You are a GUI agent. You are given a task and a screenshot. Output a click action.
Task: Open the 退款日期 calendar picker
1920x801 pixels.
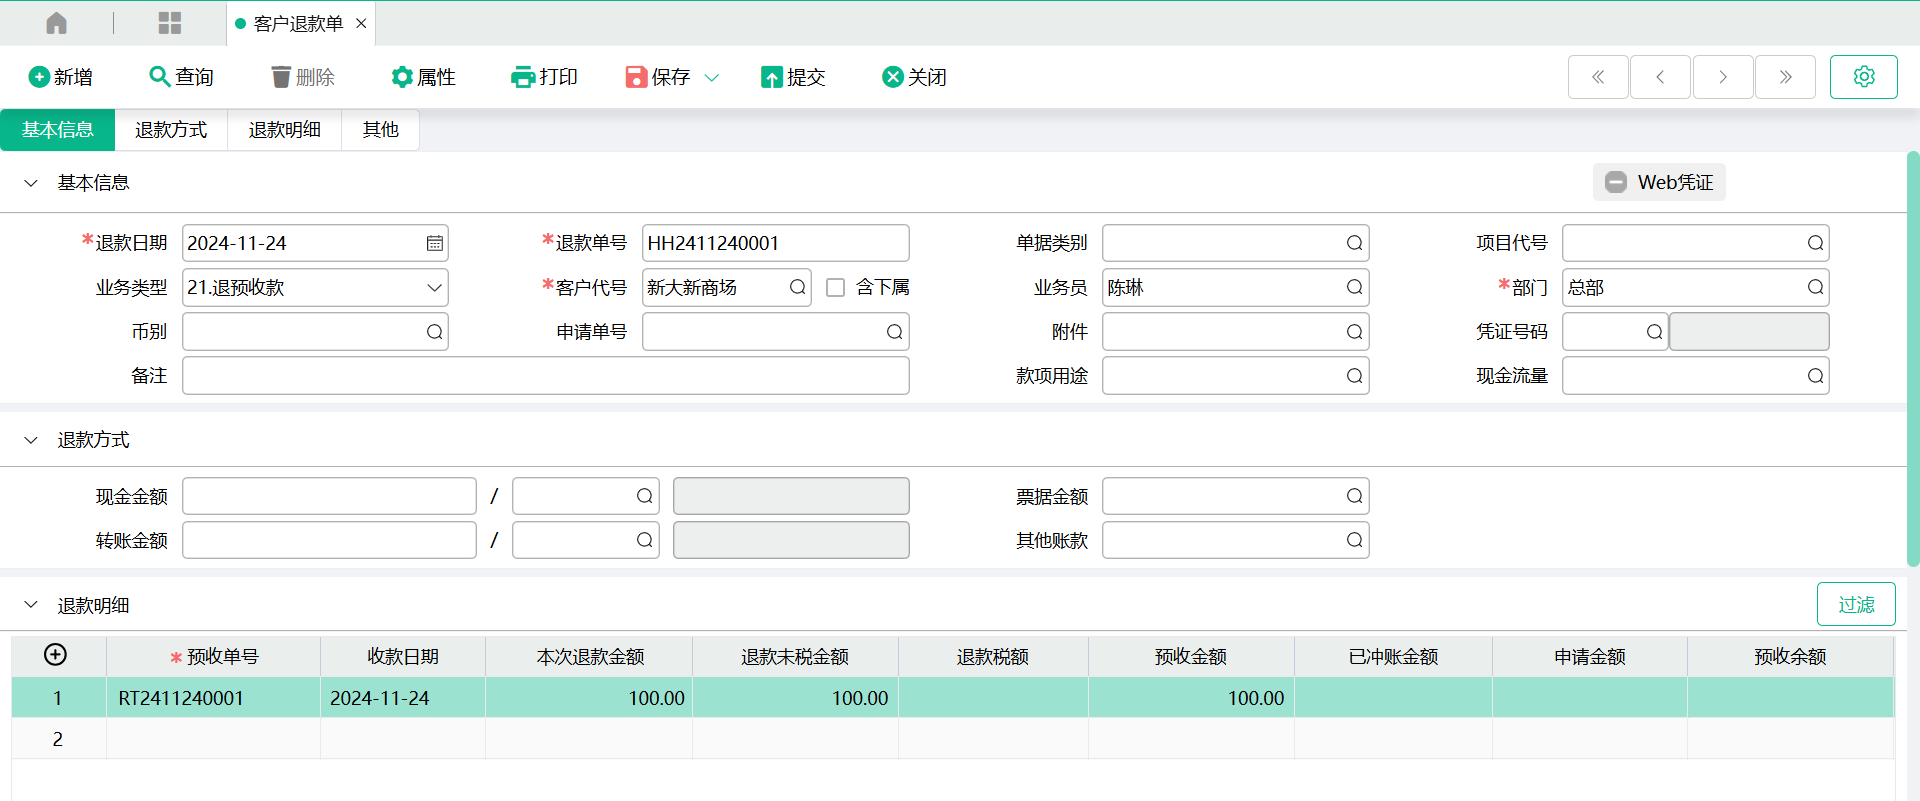[435, 243]
